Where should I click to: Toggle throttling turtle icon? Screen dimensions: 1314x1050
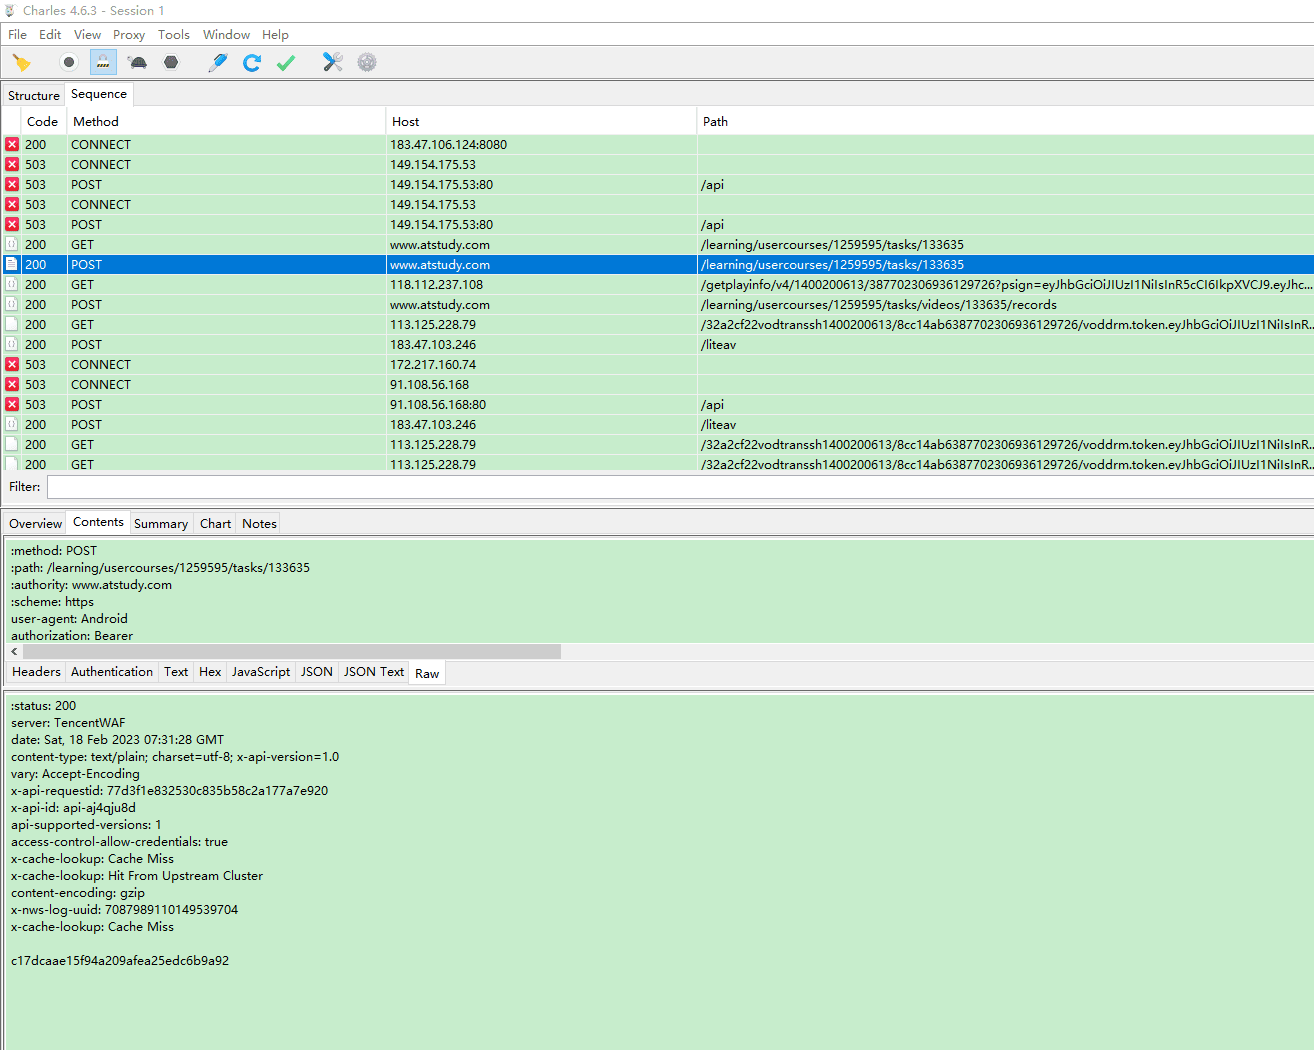click(138, 62)
